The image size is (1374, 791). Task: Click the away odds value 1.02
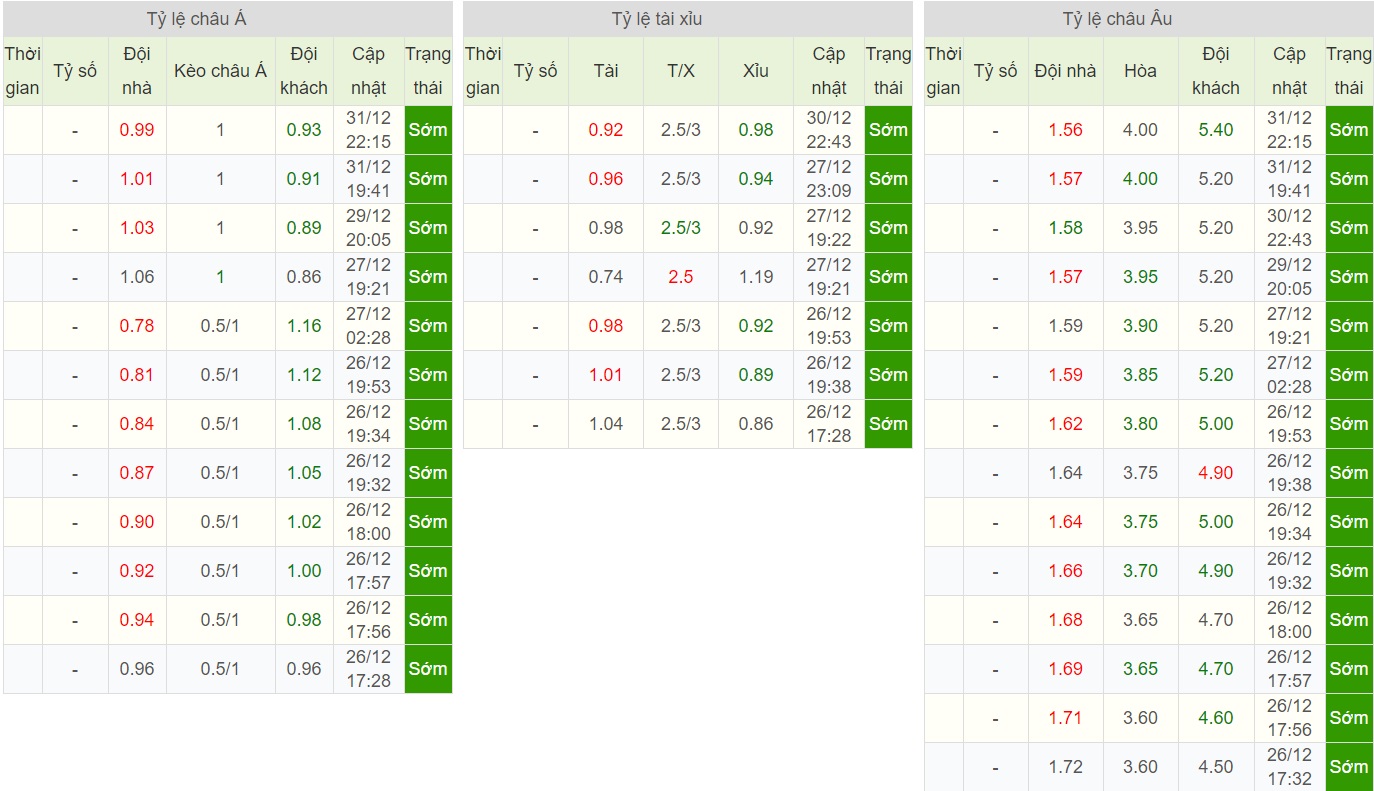point(304,522)
